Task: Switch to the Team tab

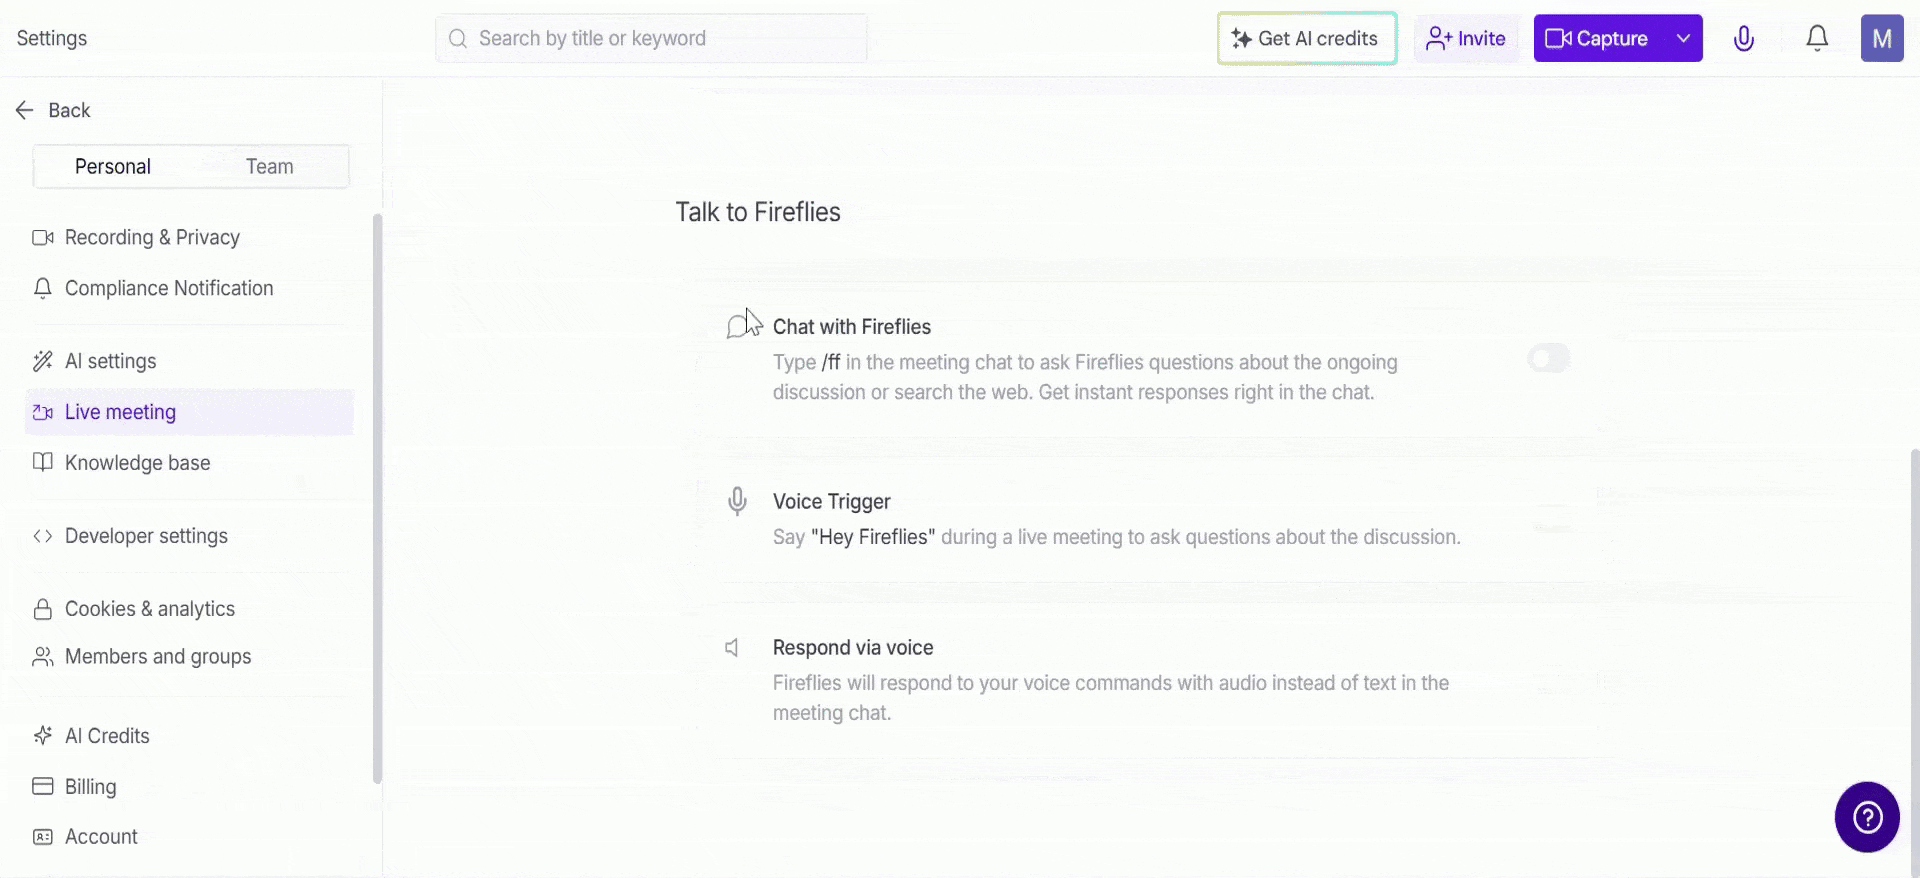Action: pos(270,167)
